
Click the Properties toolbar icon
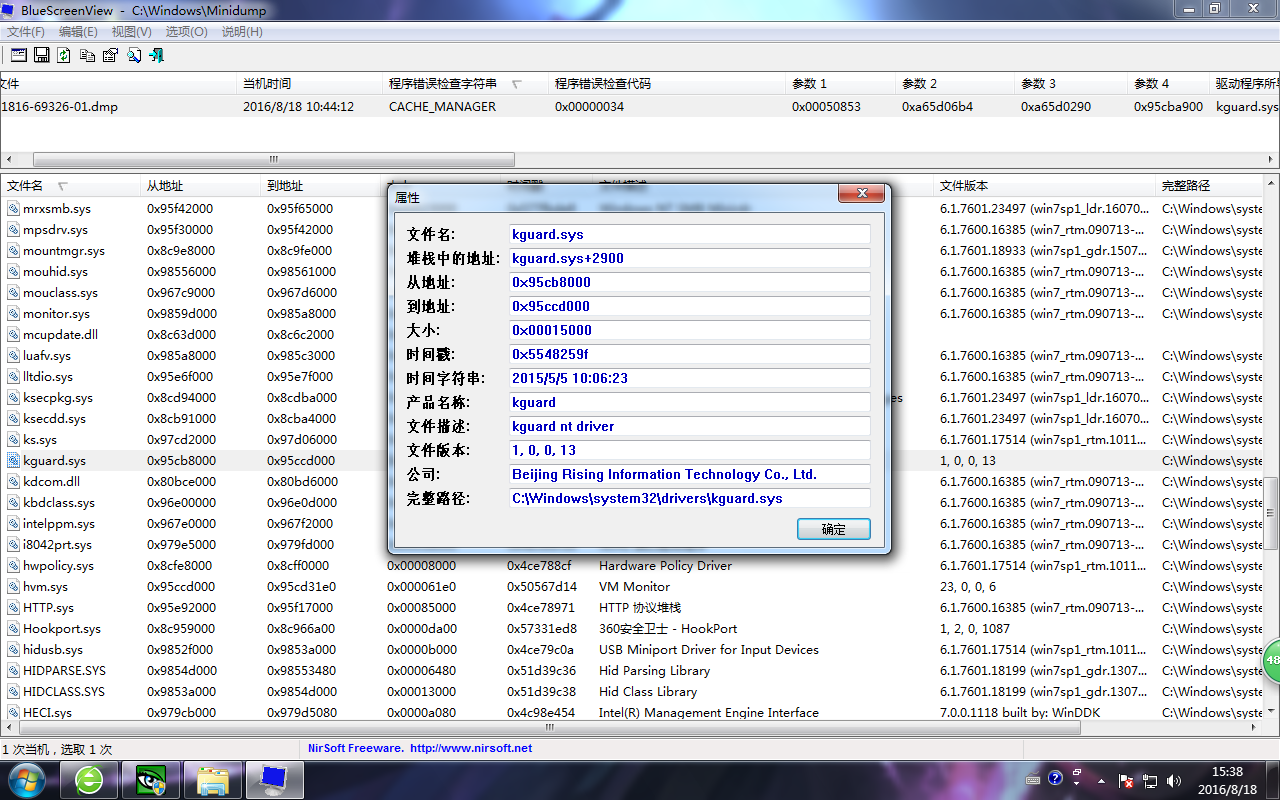pyautogui.click(x=110, y=55)
